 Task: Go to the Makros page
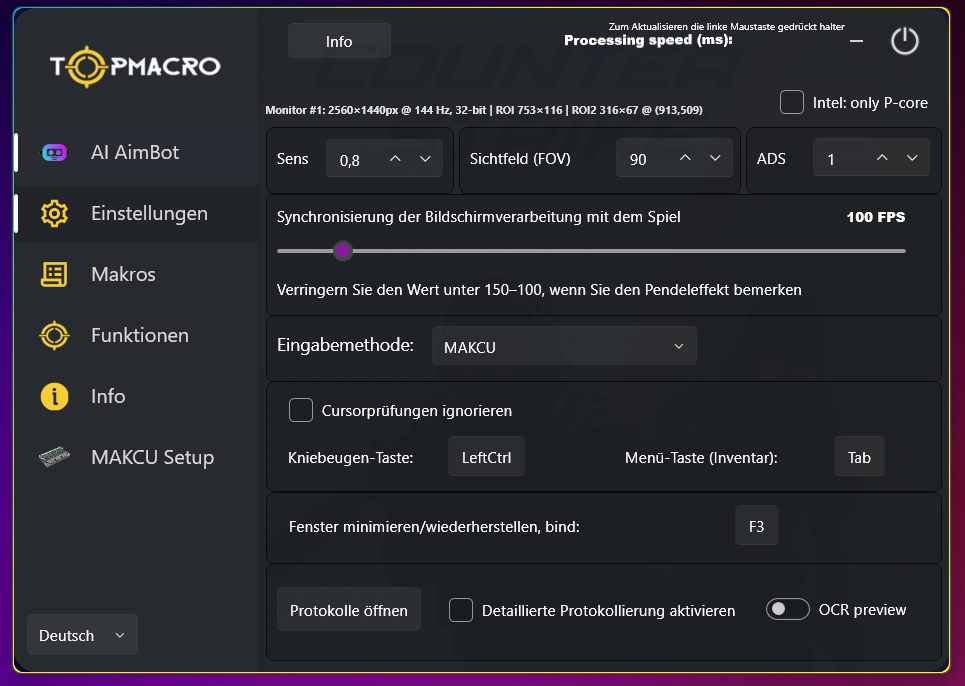(136, 274)
